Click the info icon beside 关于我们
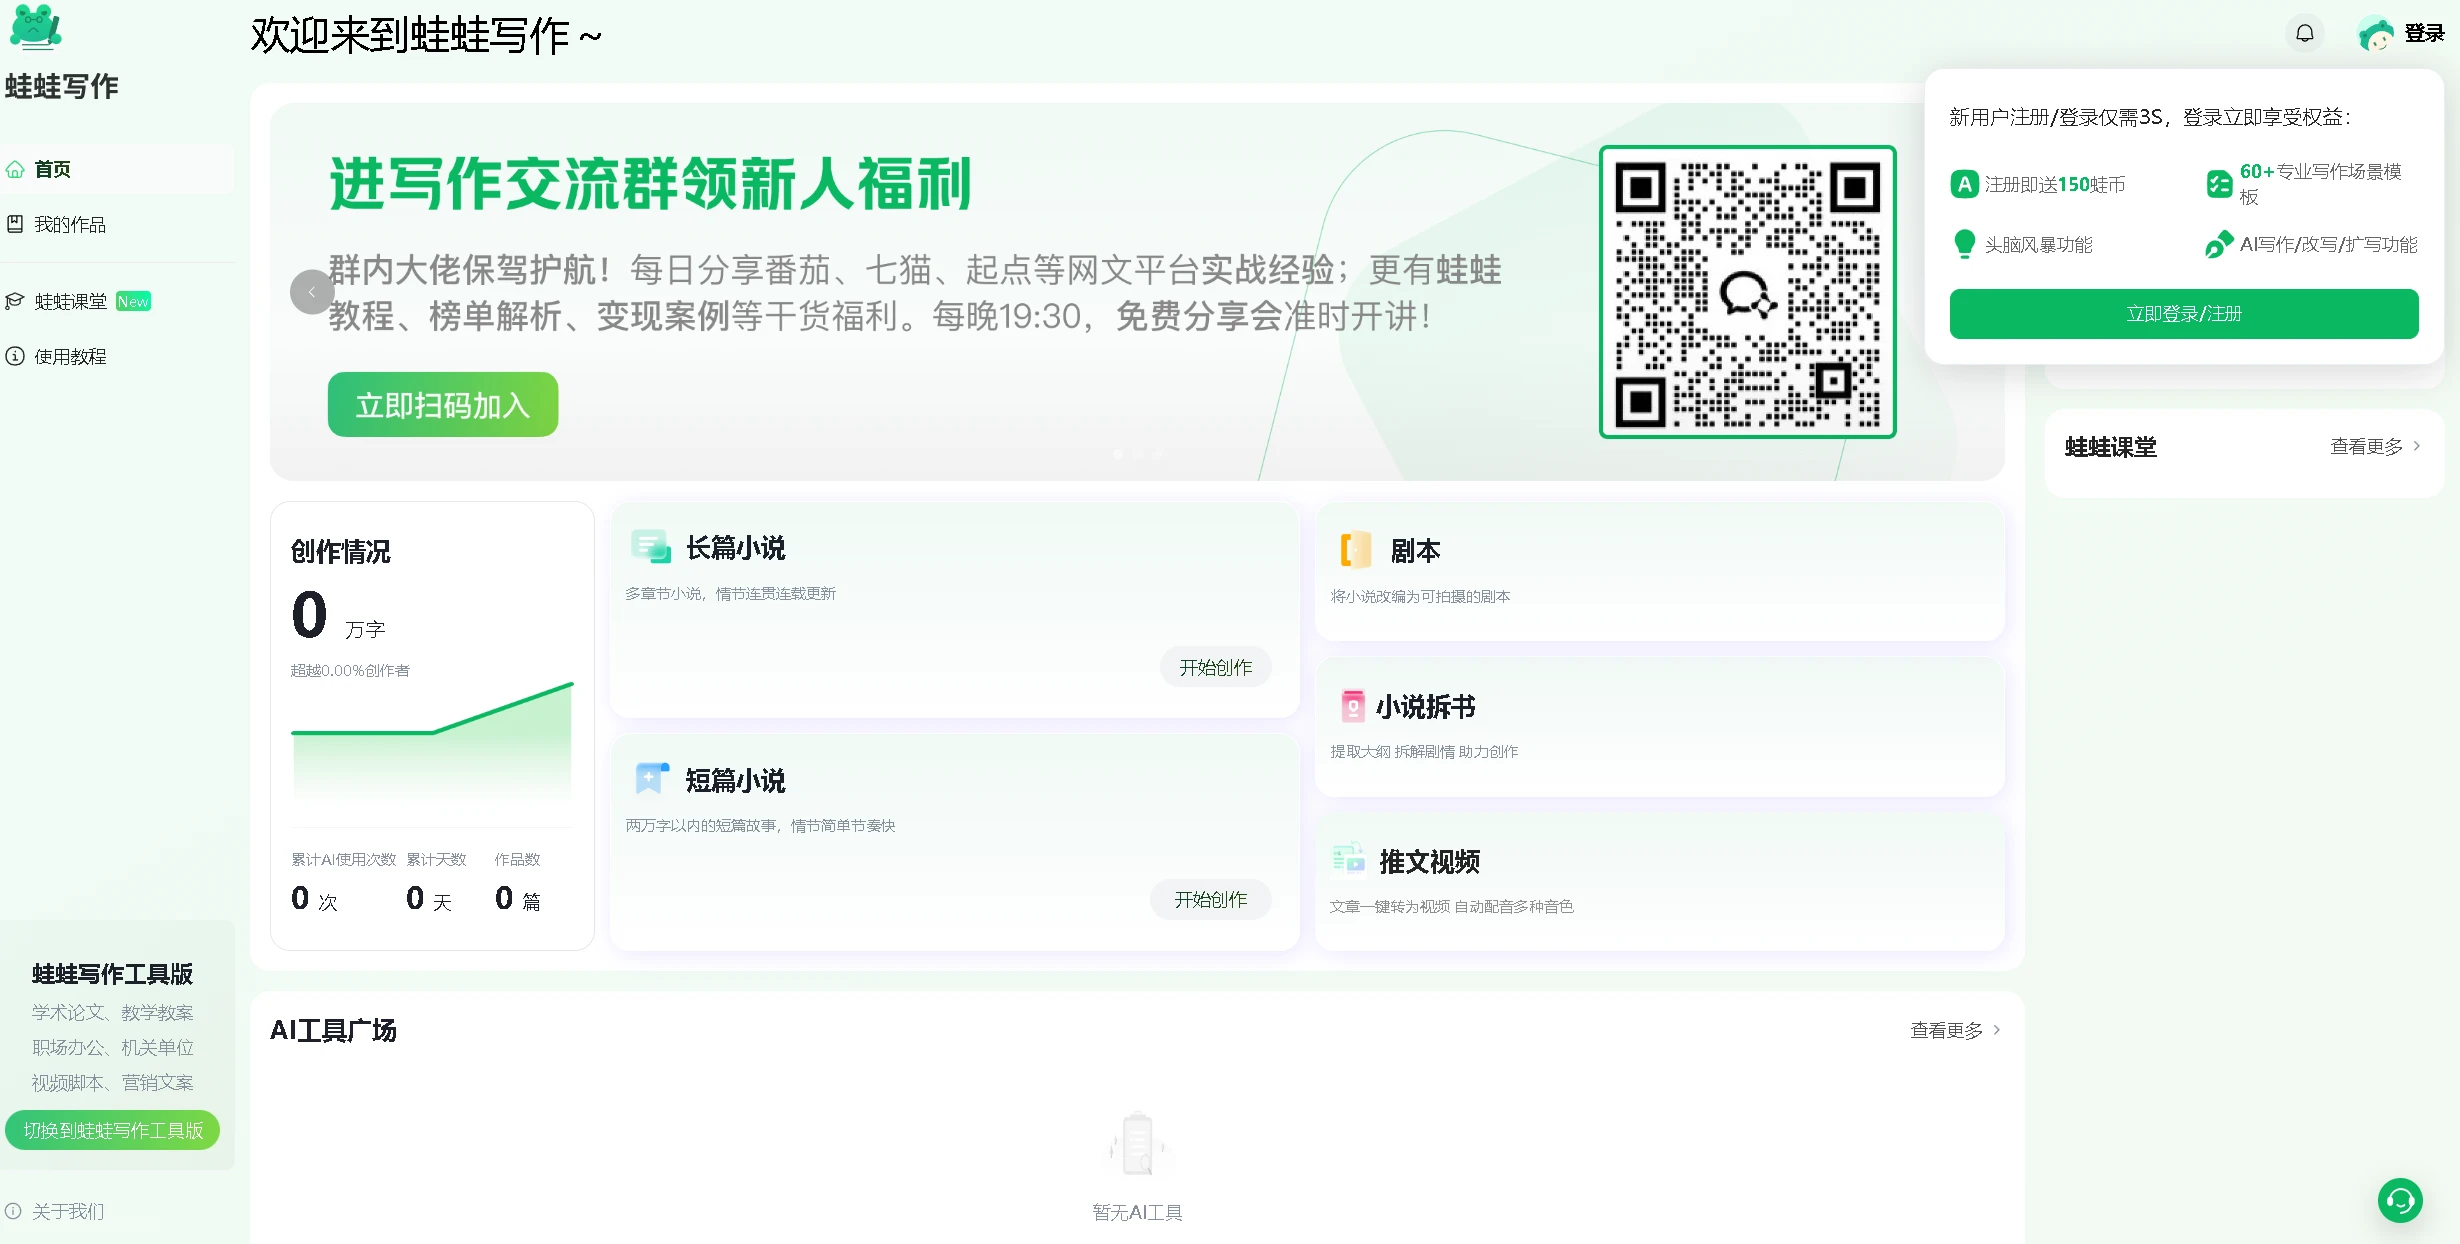Image resolution: width=2460 pixels, height=1244 pixels. pos(13,1211)
